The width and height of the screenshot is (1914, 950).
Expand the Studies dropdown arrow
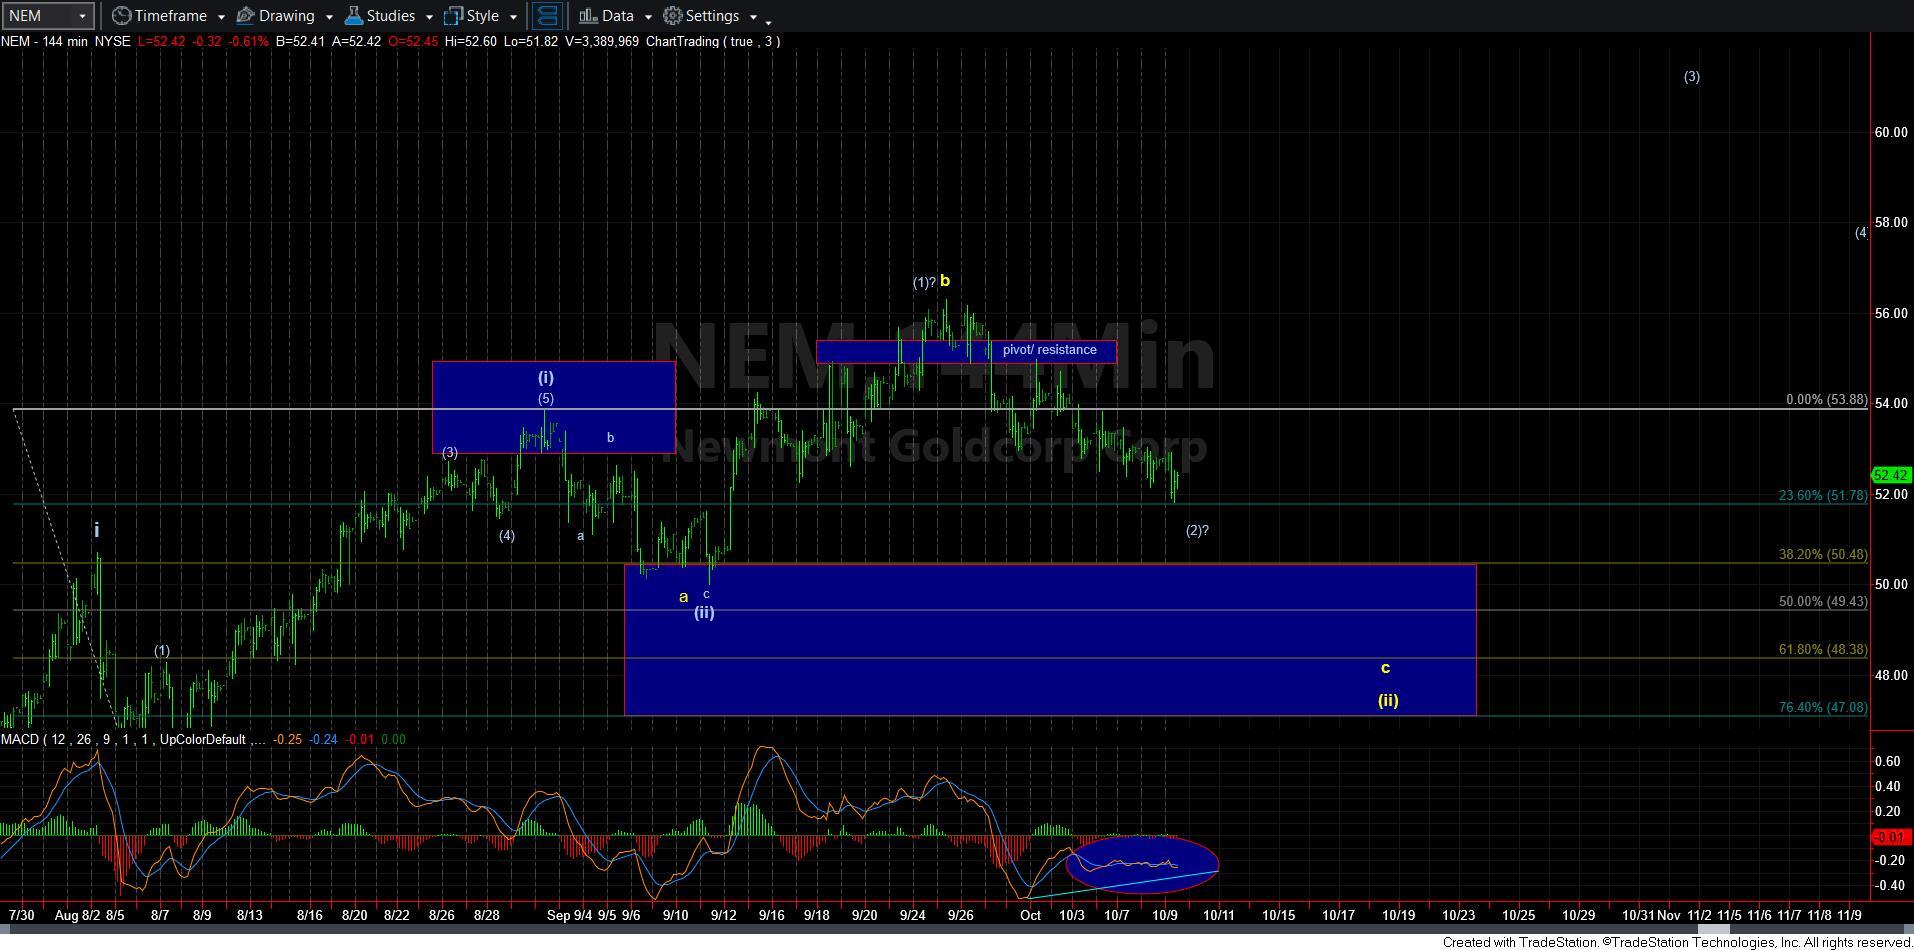[x=429, y=17]
